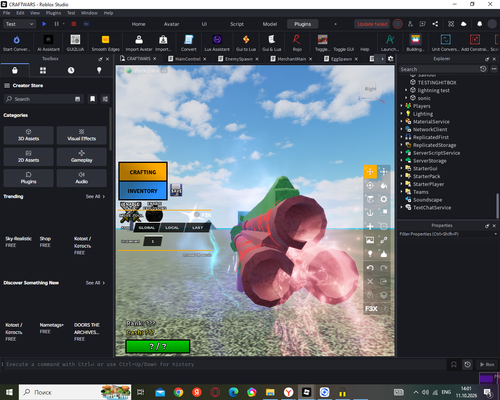Screen dimensions: 500x400
Task: Click the Explorer vertical scrollbar
Action: [x=497, y=205]
